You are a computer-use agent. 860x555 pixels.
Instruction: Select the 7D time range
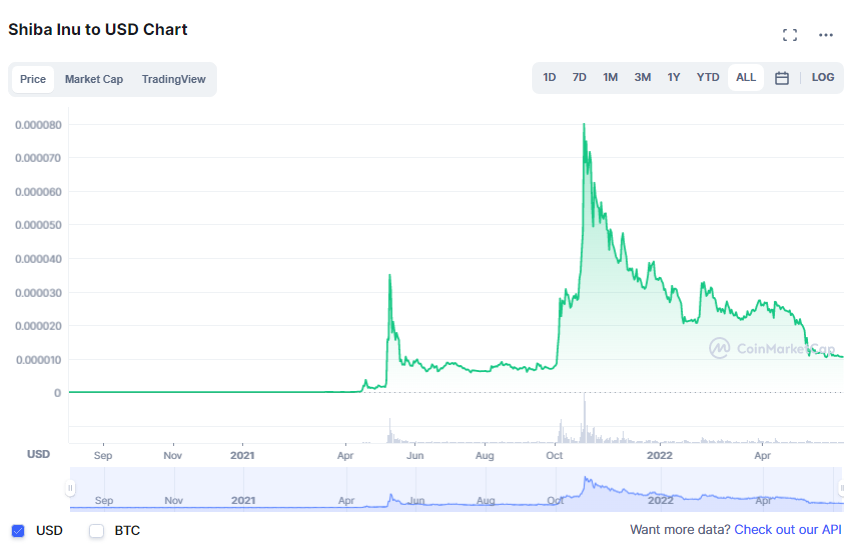(579, 77)
